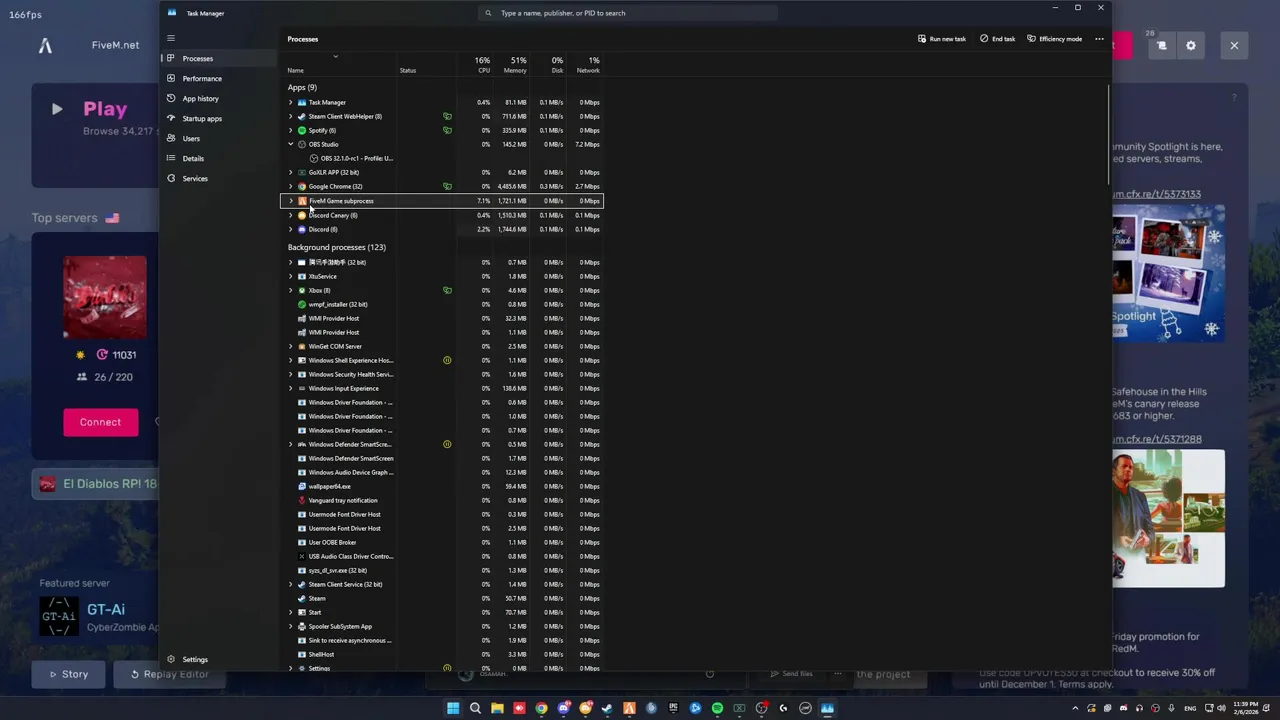Click suspended pause icon on Windows Shell Experience row
Image resolution: width=1280 pixels, height=720 pixels.
coord(447,360)
